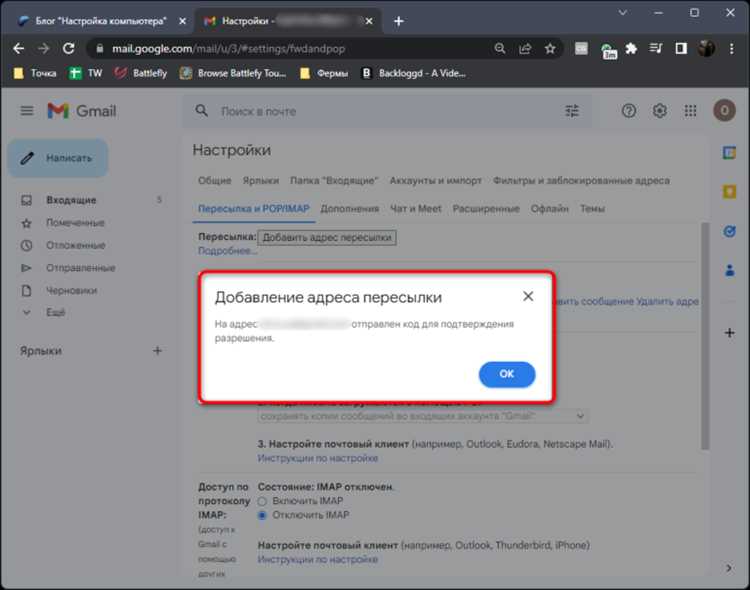Open a new browser tab
The width and height of the screenshot is (750, 590).
click(398, 21)
